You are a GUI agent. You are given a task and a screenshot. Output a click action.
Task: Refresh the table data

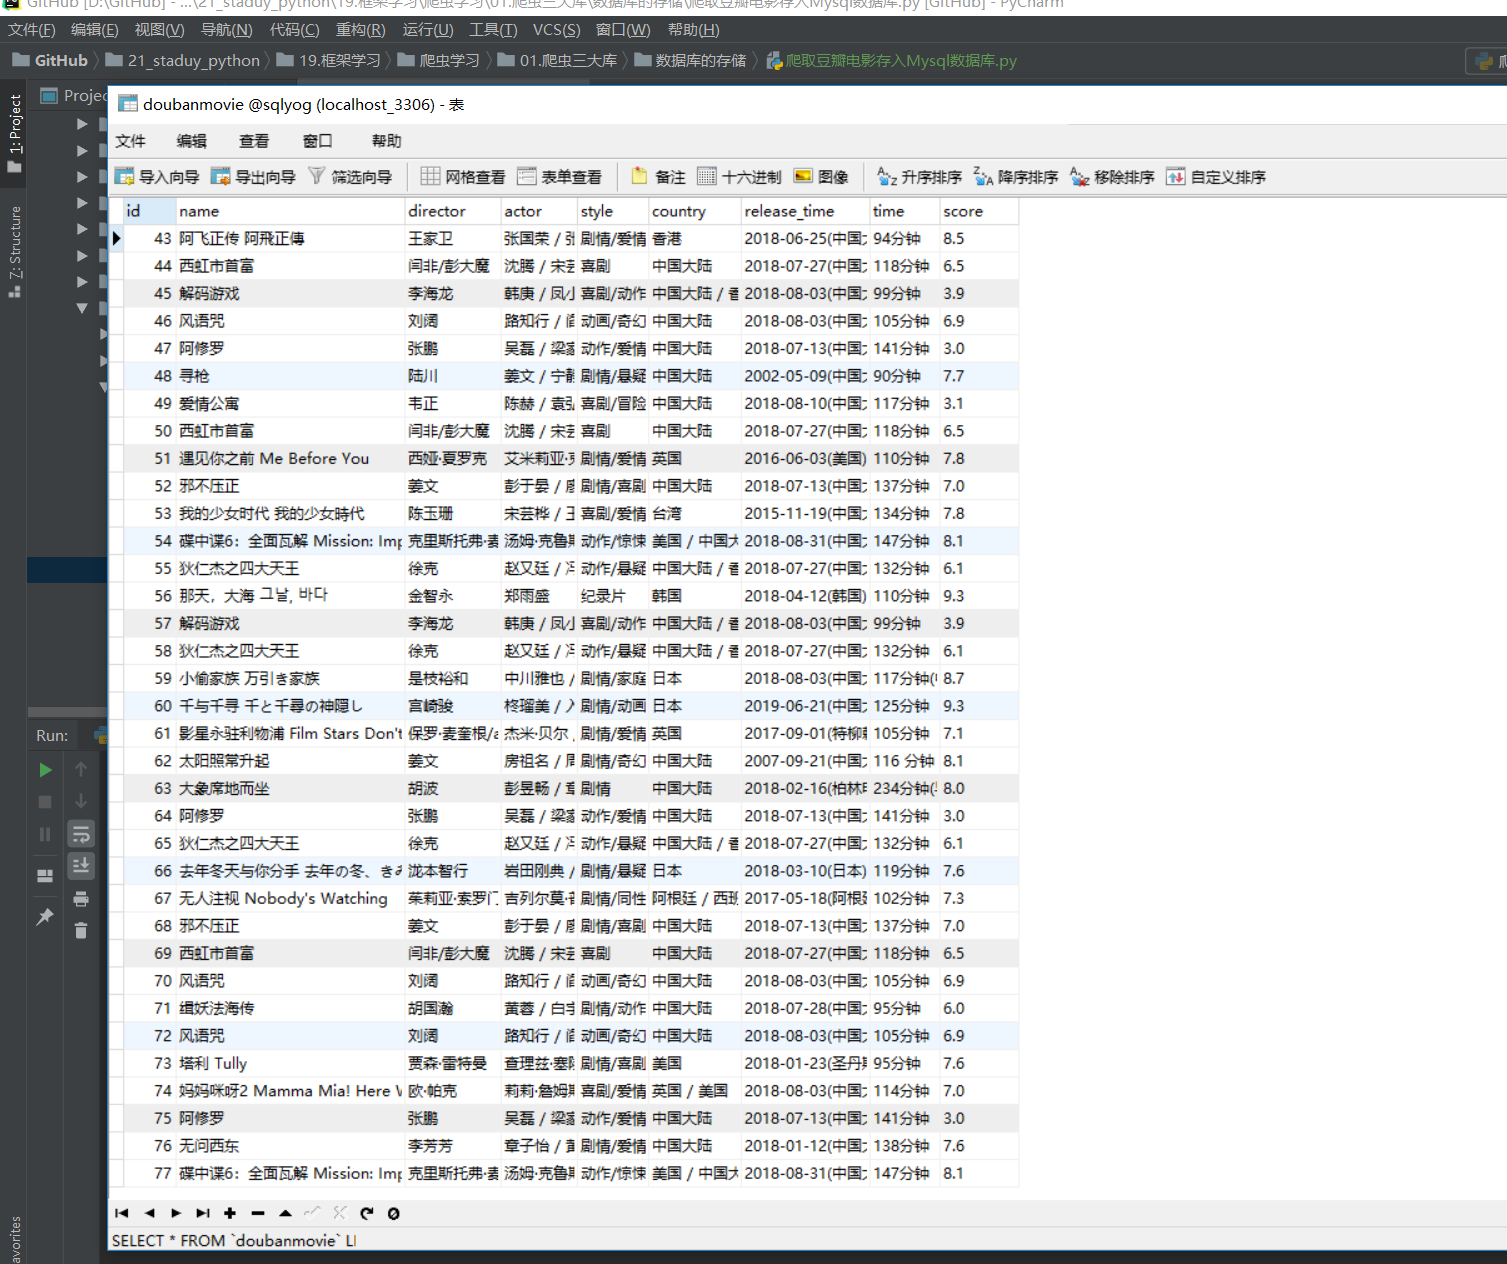tap(366, 1213)
